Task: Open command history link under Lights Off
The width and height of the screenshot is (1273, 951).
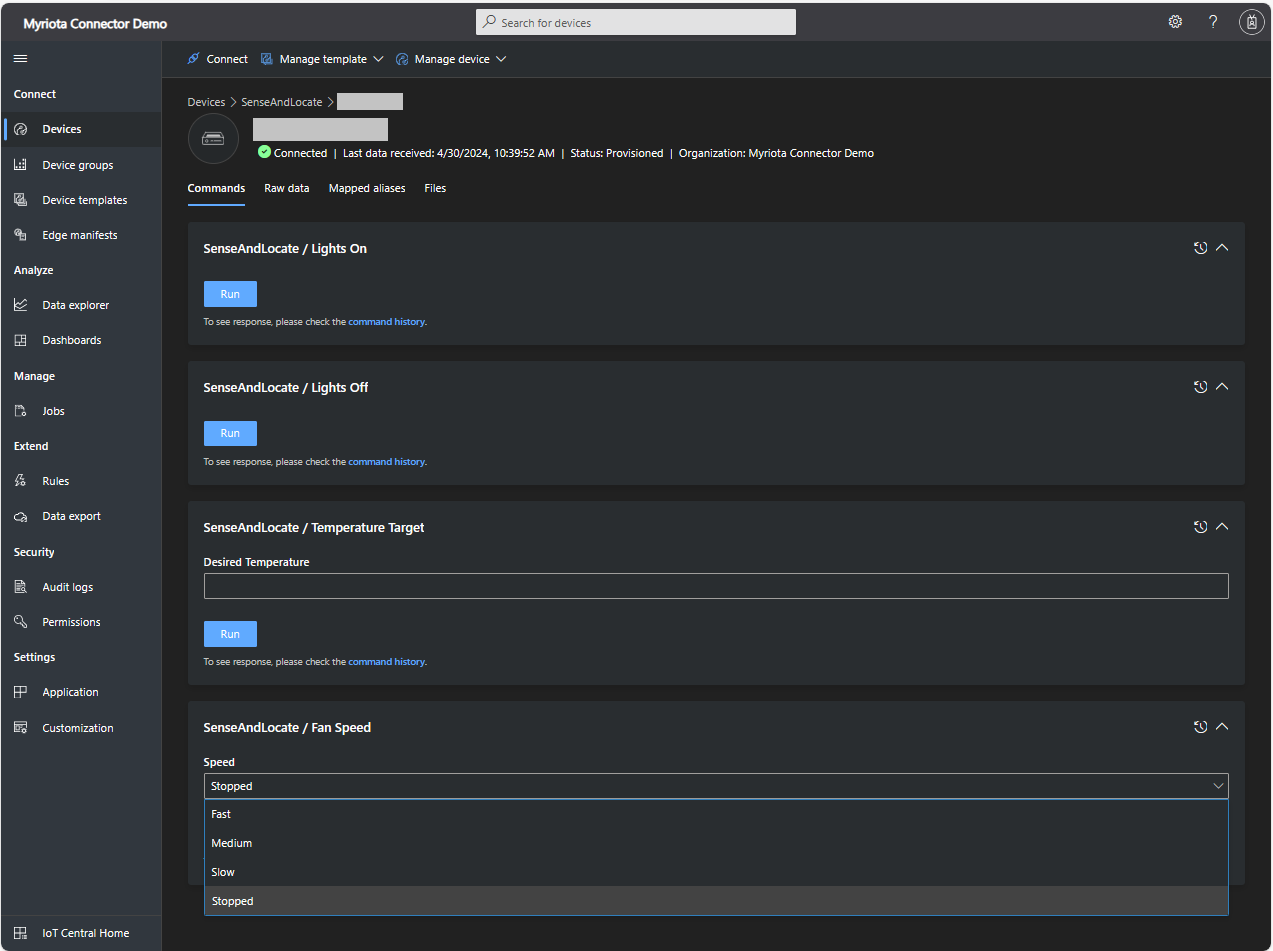Action: (x=386, y=462)
